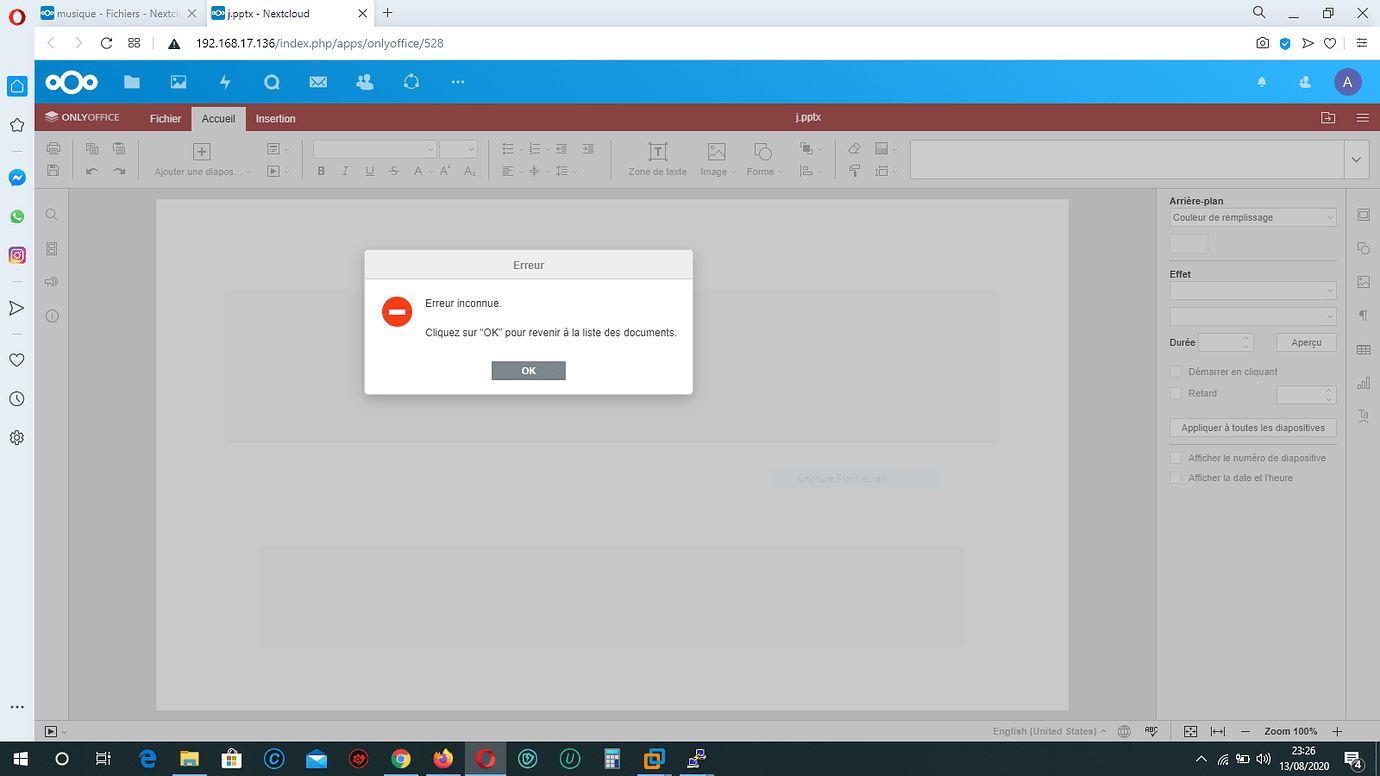Screen dimensions: 1380x776
Task: Open the Text Art settings panel
Action: click(1363, 415)
